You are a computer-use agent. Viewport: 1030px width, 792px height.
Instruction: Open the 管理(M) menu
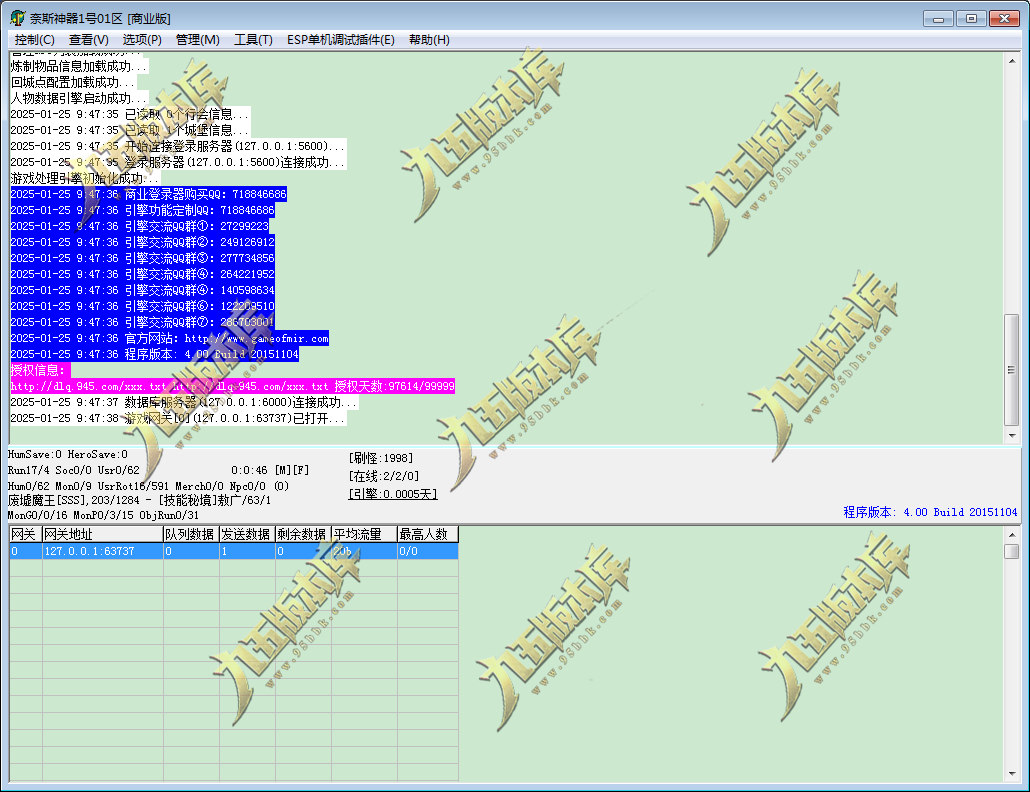click(198, 40)
